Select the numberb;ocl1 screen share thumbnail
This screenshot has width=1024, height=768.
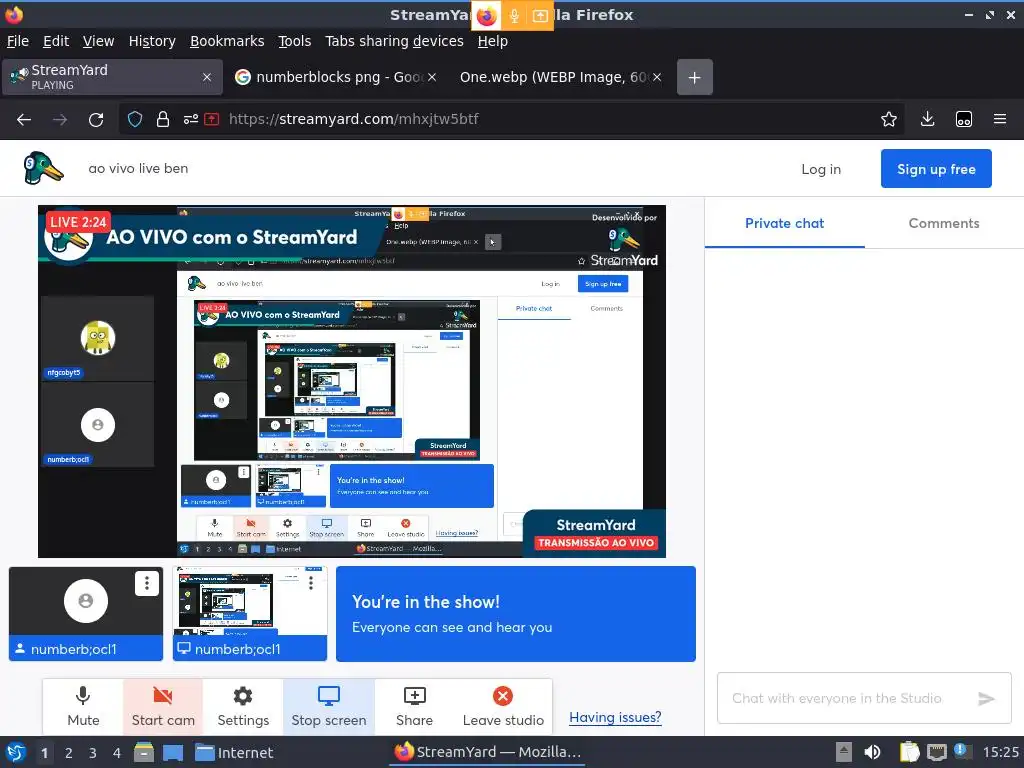click(x=250, y=613)
